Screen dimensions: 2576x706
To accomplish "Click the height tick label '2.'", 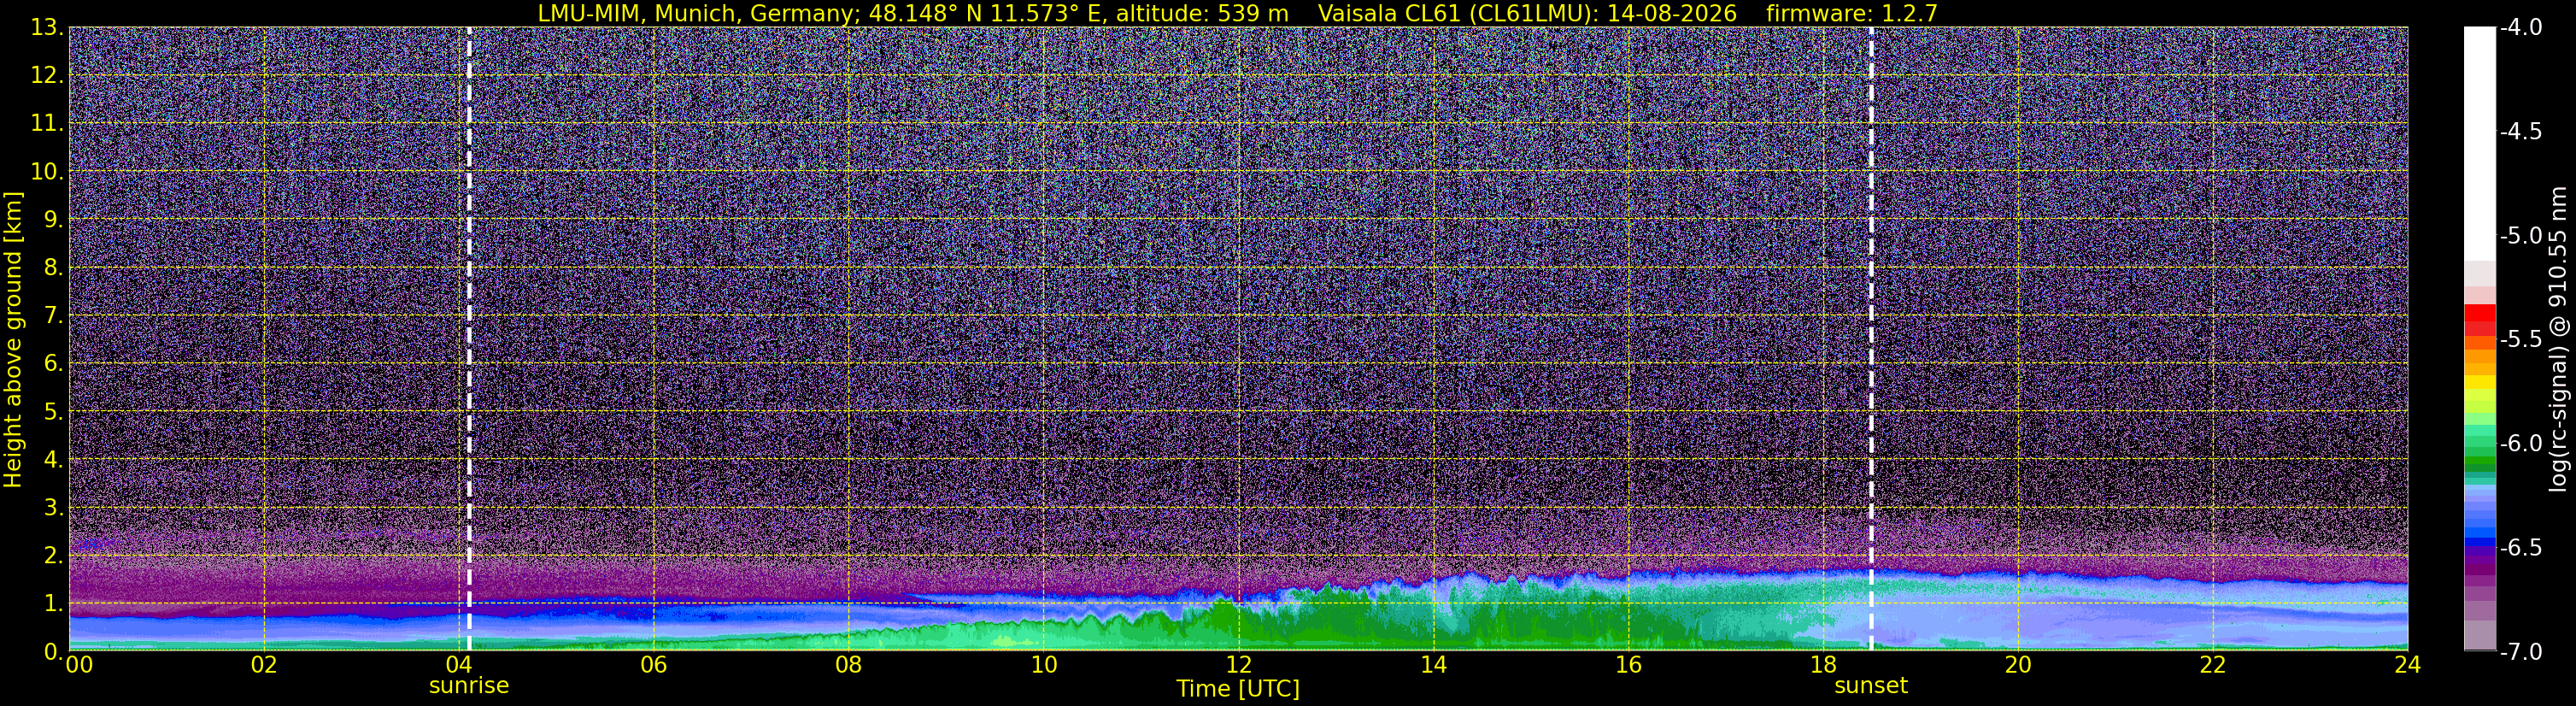I will click(x=53, y=556).
